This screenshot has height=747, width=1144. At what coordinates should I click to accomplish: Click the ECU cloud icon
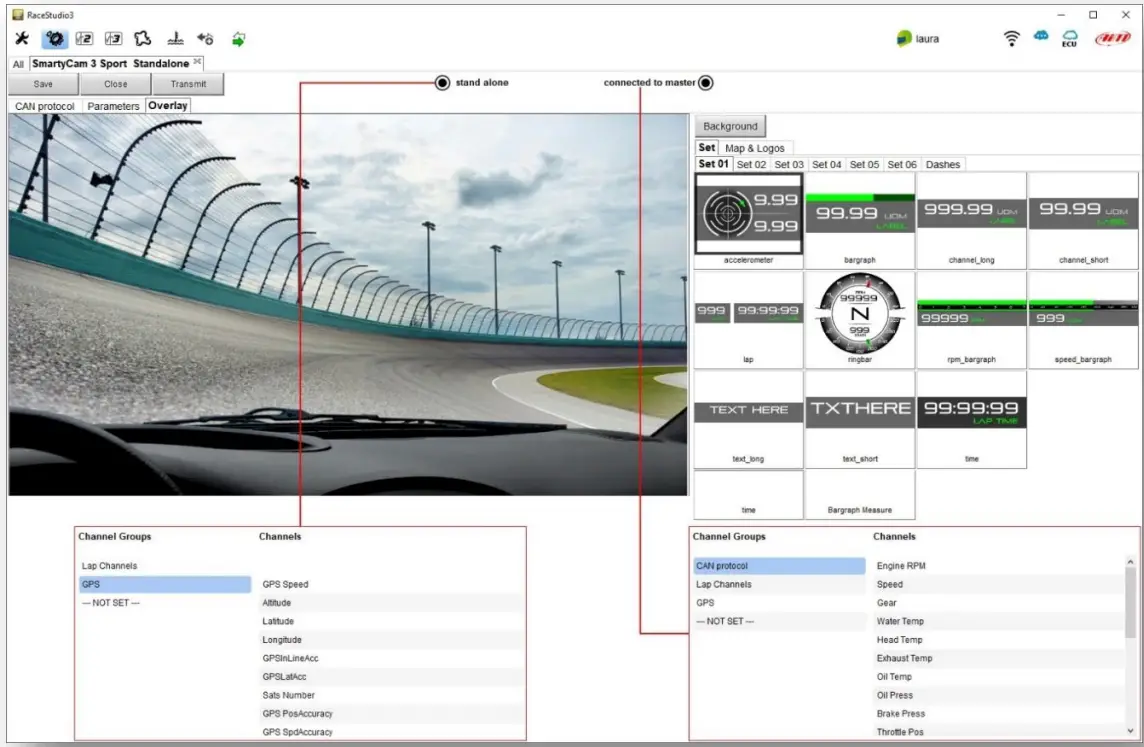(1069, 37)
